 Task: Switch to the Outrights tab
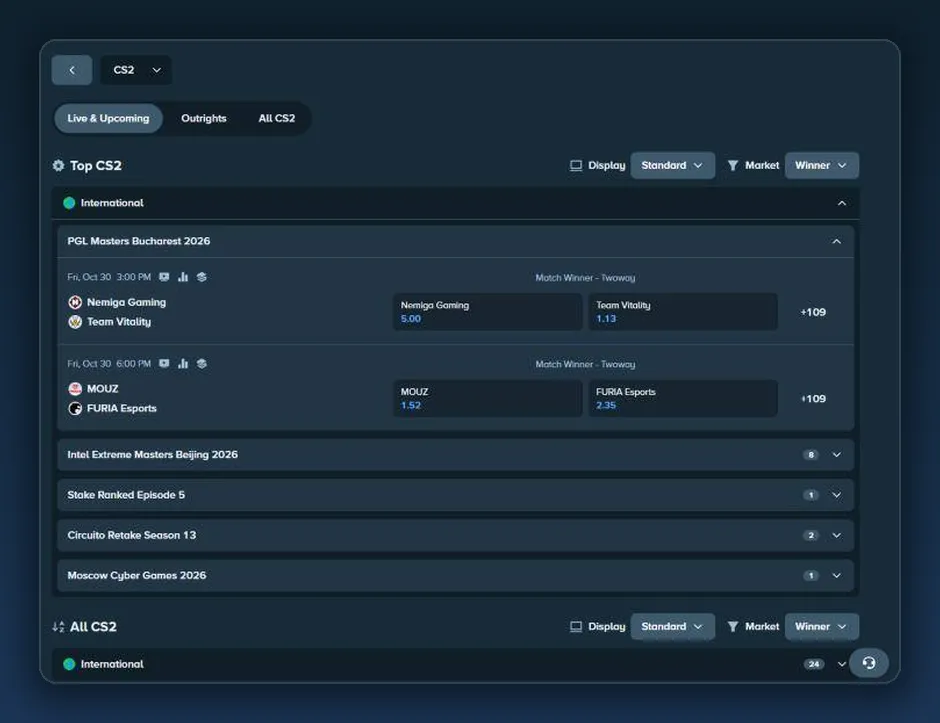[204, 119]
